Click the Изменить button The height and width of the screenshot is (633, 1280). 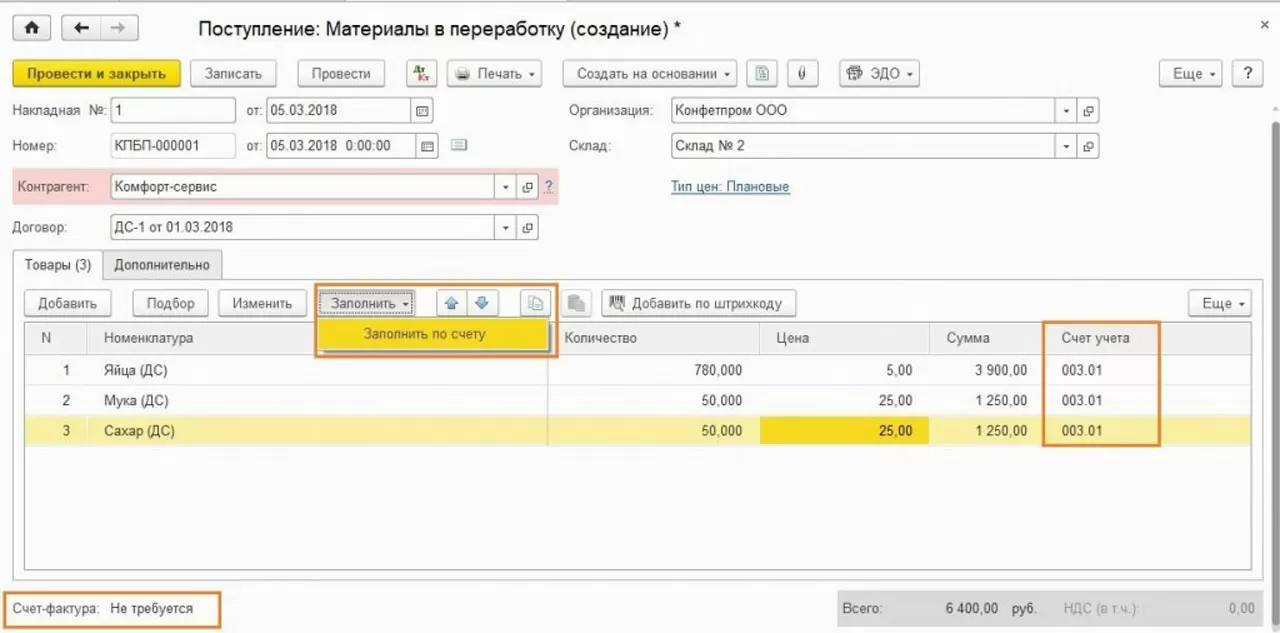tap(262, 303)
